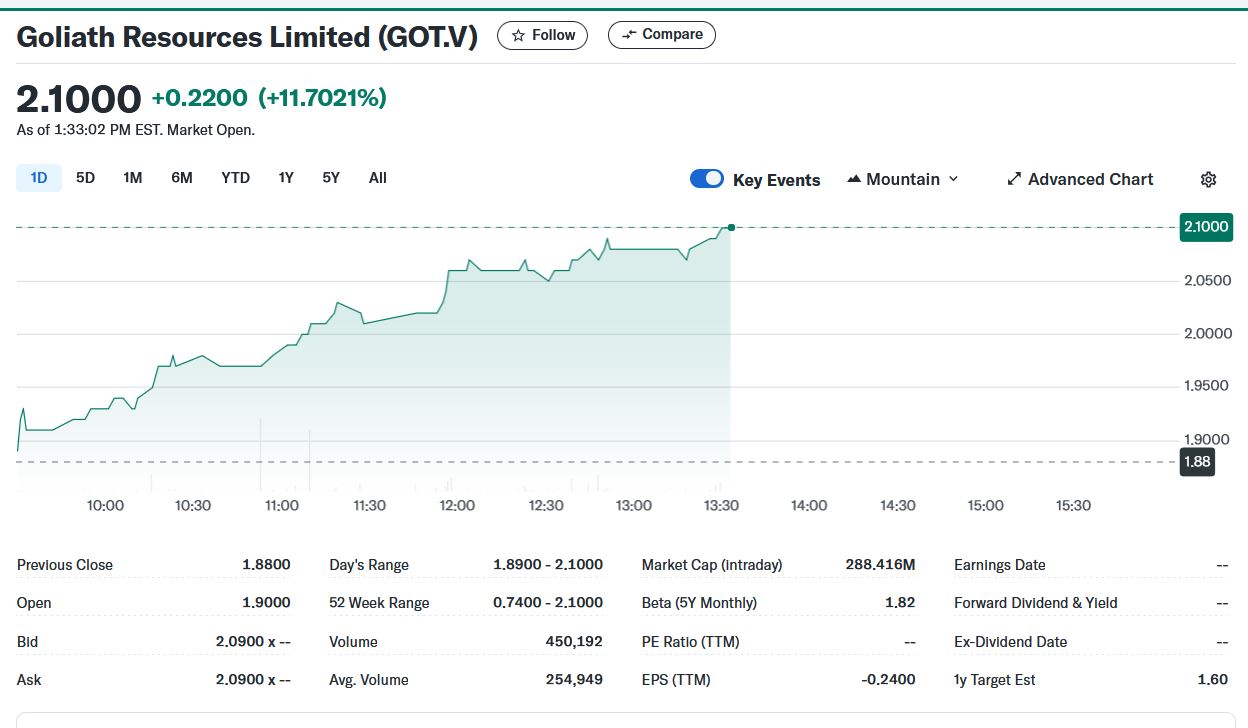Image resolution: width=1248 pixels, height=728 pixels.
Task: Click the 2.1000 current price label
Action: tap(1205, 227)
